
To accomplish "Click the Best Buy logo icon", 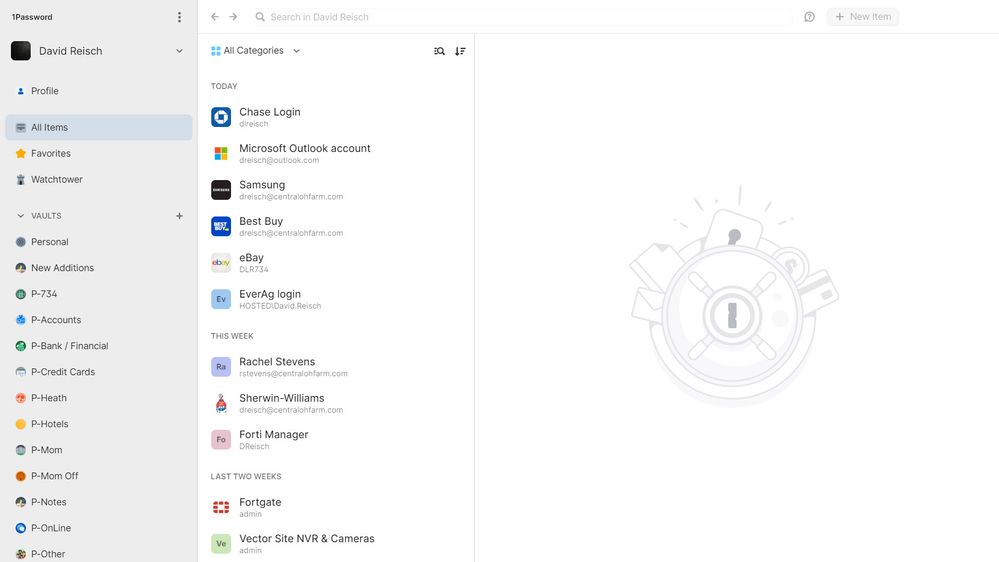I will point(221,226).
